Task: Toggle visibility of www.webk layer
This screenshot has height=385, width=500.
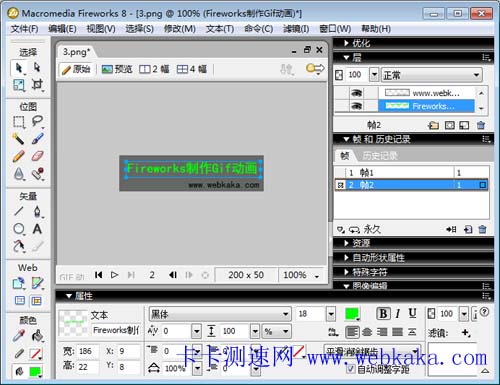Action: coord(356,93)
